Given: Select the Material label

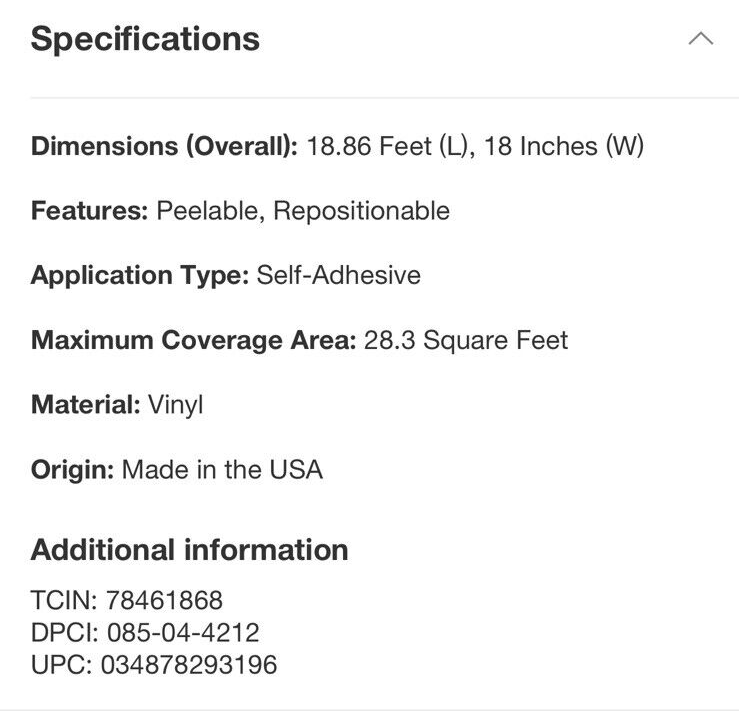Looking at the screenshot, I should 85,404.
